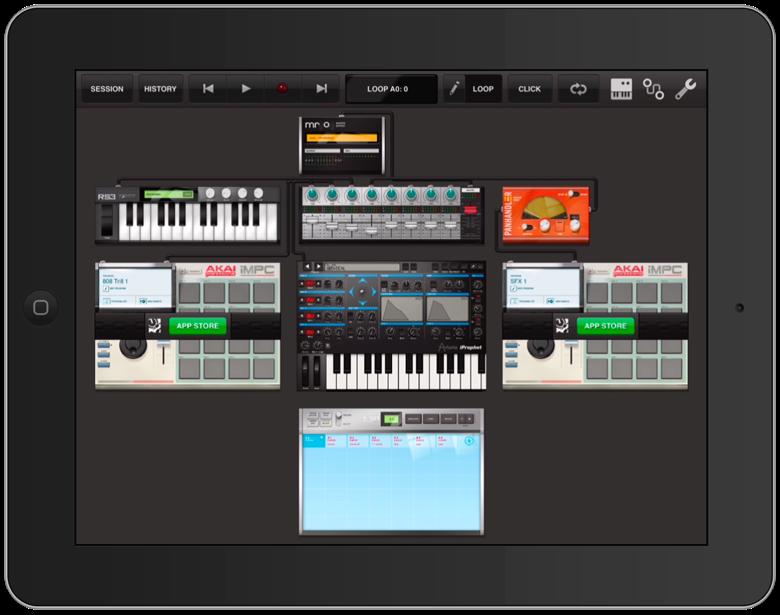Tap the right iMPC round data dial
The width and height of the screenshot is (780, 615).
(541, 347)
